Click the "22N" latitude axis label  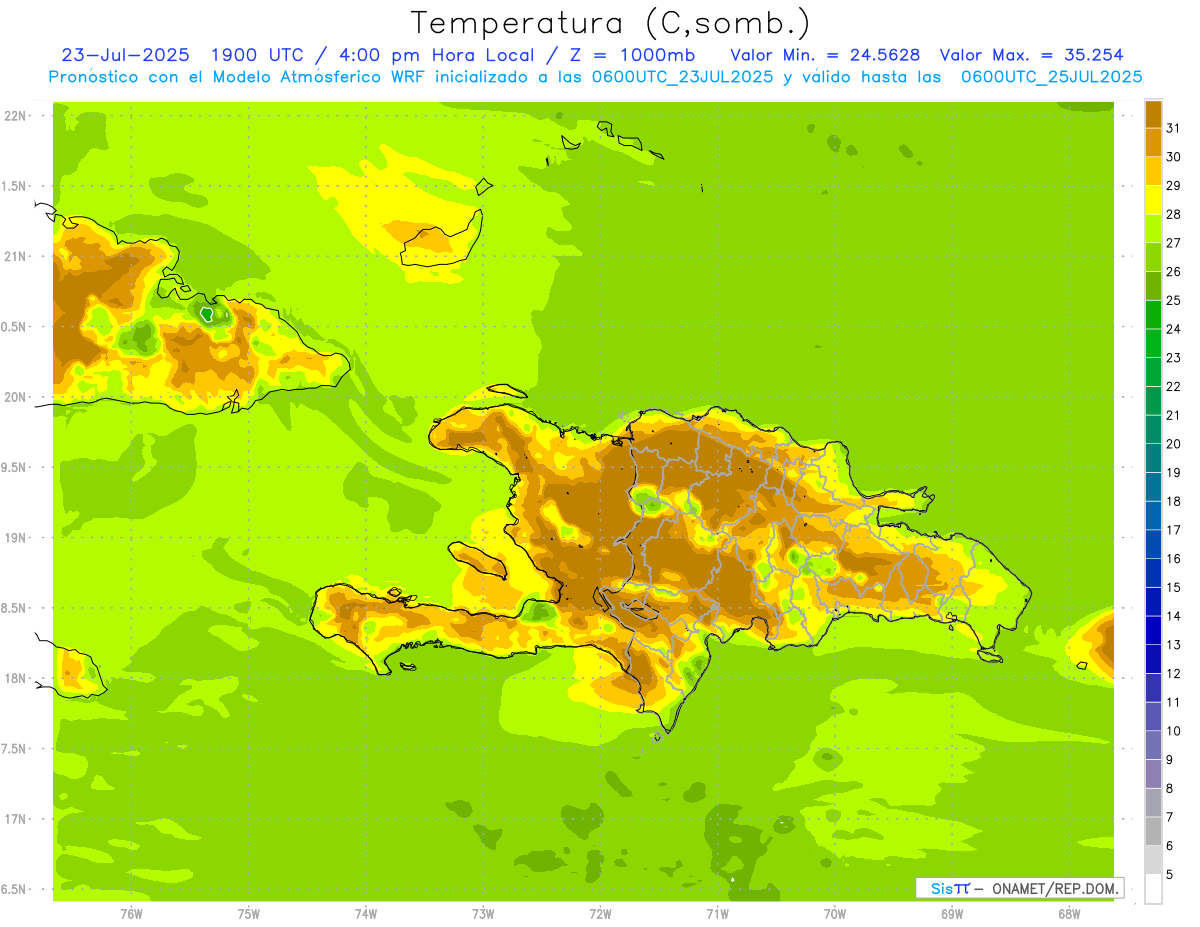14,116
